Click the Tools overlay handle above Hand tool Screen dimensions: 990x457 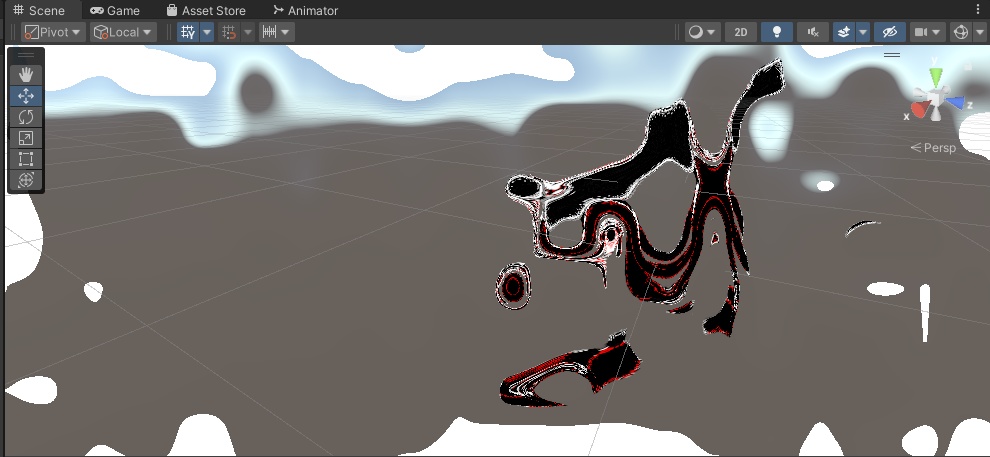click(26, 55)
